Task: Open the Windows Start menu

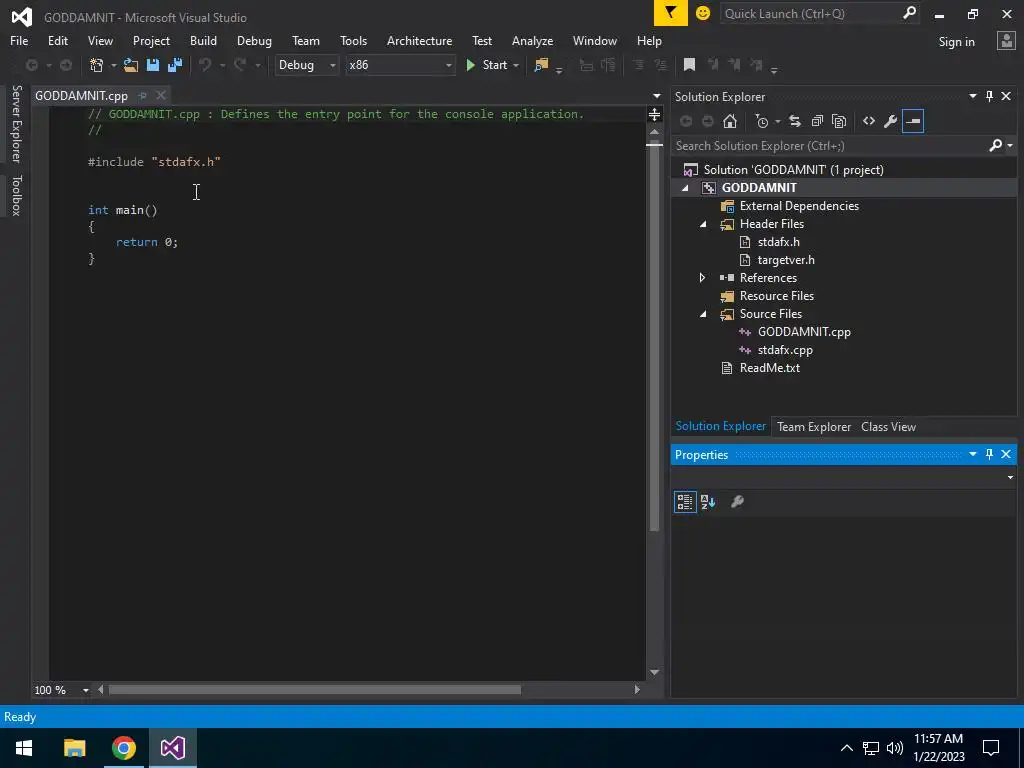Action: point(24,748)
